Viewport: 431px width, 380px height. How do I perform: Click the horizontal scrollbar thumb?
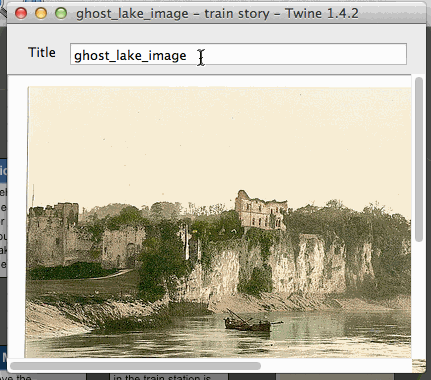tap(135, 366)
